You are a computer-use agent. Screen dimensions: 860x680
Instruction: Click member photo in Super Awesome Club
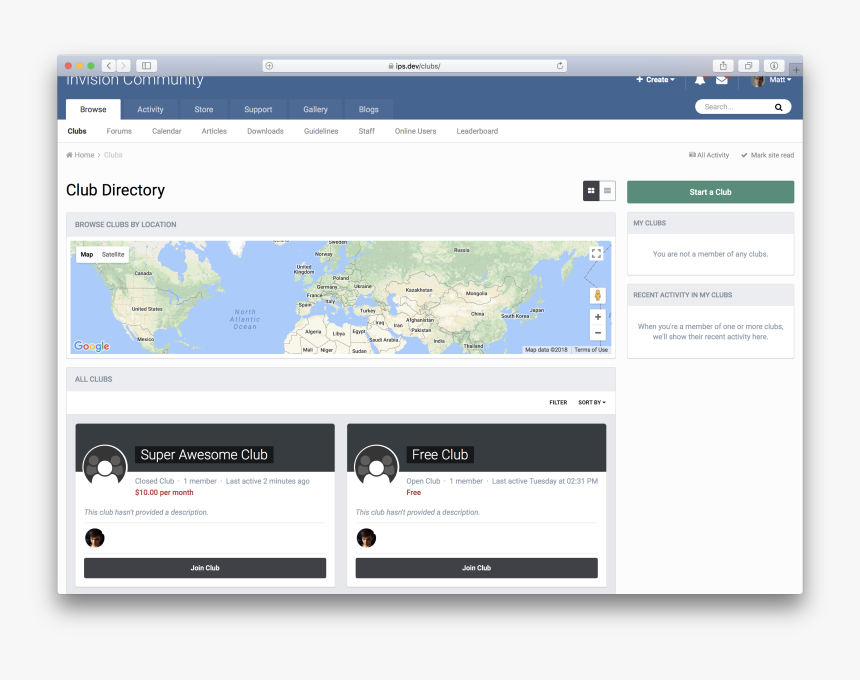[x=95, y=538]
